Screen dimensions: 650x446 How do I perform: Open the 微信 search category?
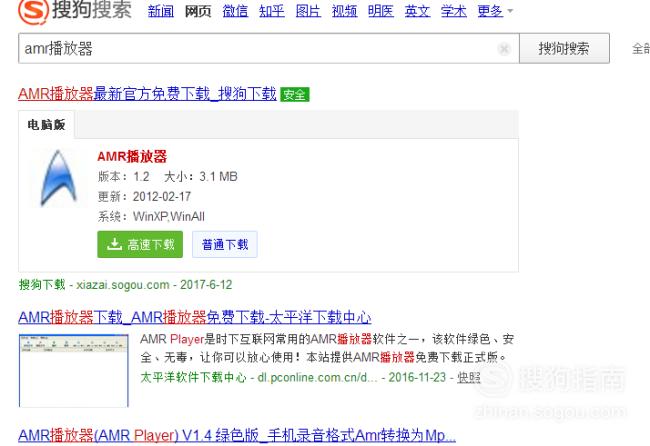coord(235,11)
